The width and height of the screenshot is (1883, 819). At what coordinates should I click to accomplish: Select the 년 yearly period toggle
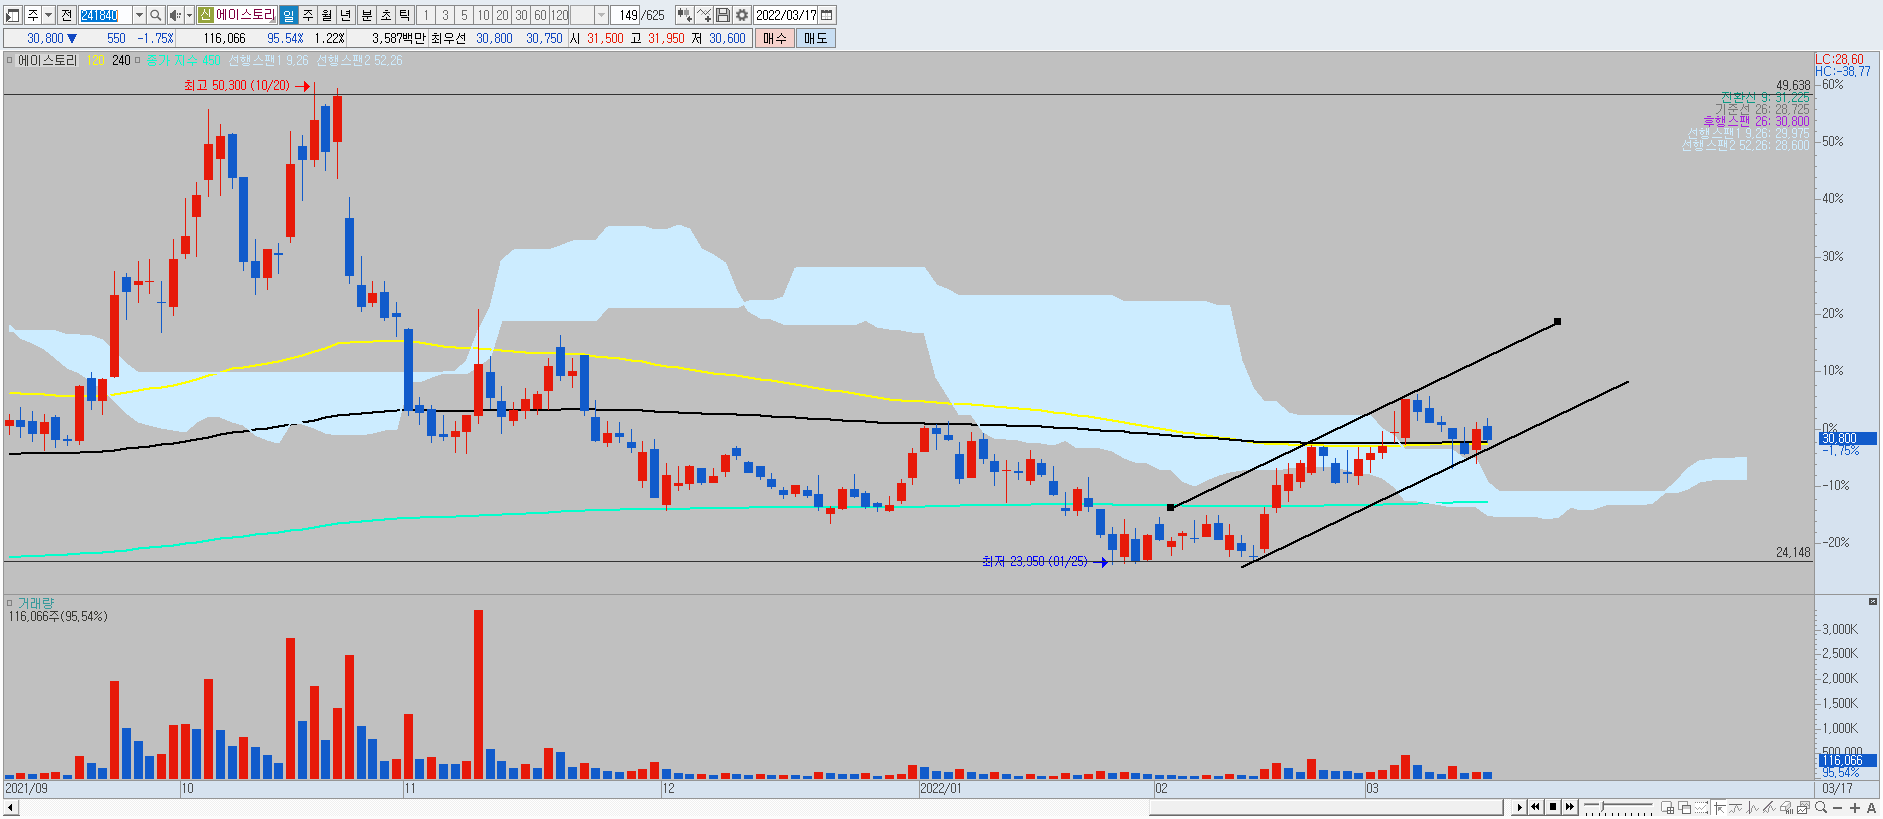[346, 15]
